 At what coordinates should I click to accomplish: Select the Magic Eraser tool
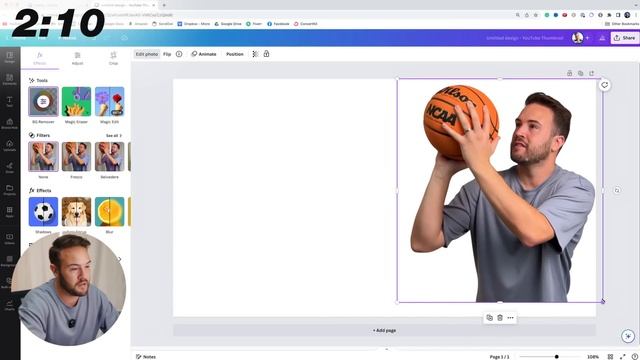click(x=76, y=101)
